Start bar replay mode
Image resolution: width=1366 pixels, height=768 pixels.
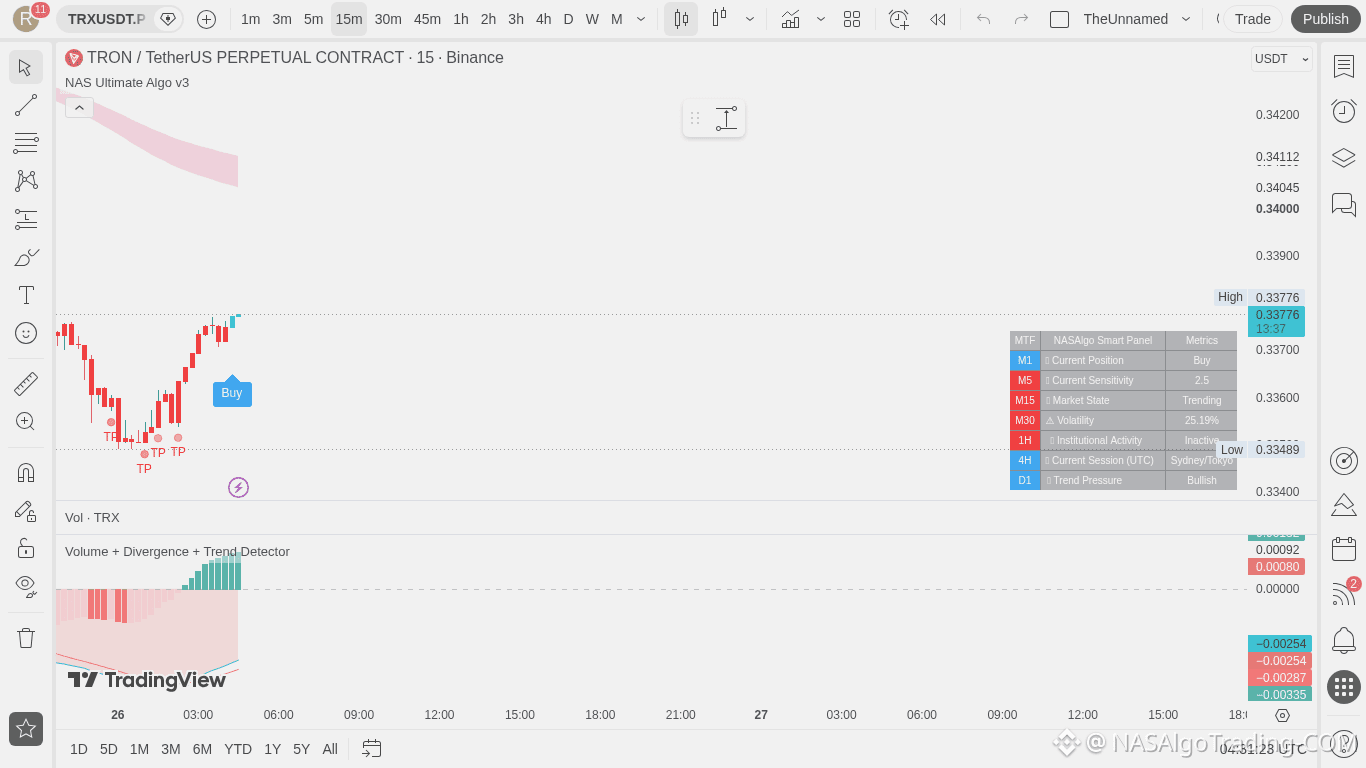937,19
